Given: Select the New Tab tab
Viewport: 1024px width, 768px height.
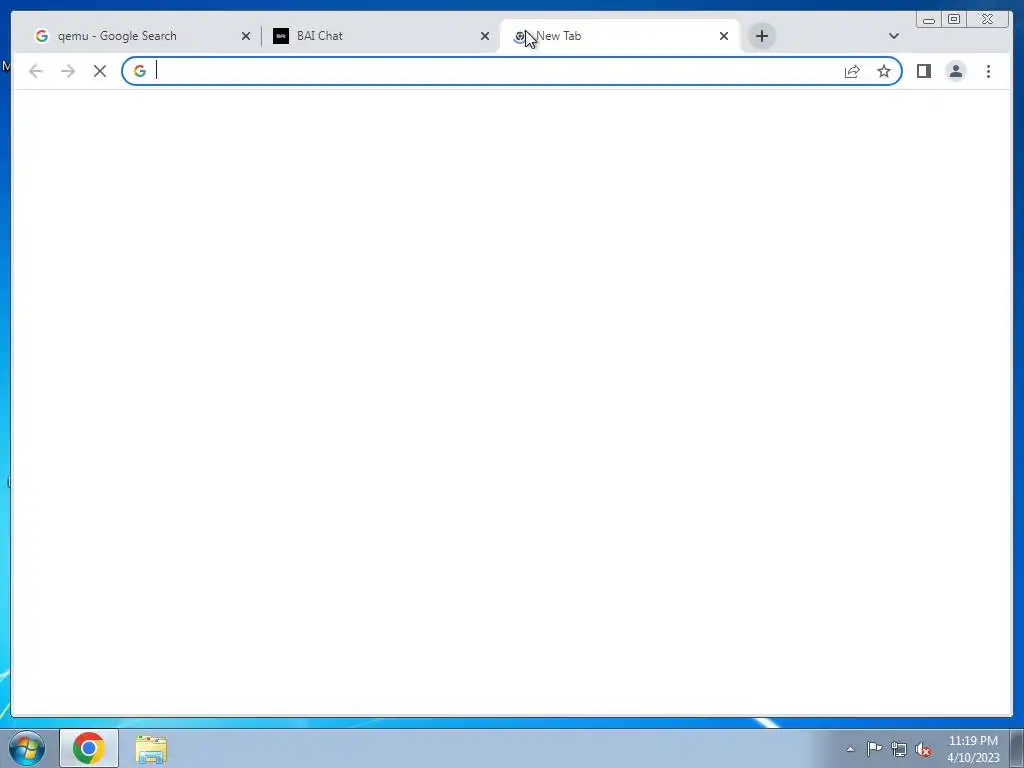Looking at the screenshot, I should click(x=619, y=36).
